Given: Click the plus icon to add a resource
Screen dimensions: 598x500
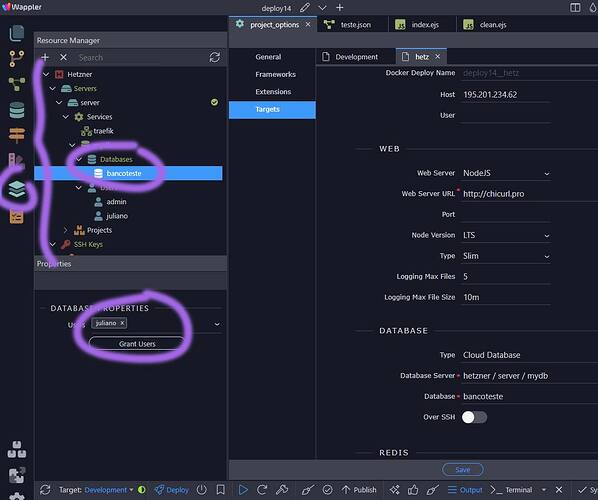Looking at the screenshot, I should 45,57.
